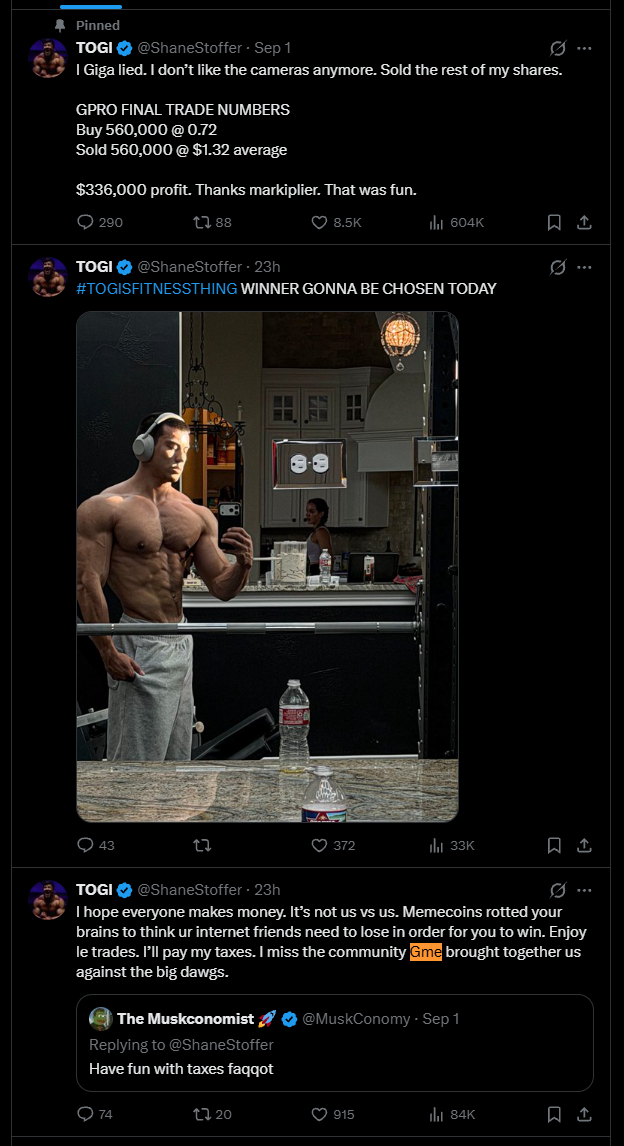Viewport: 624px width, 1146px height.
Task: Open the #TOGISFITNESSTHING hashtag
Action: coord(156,289)
